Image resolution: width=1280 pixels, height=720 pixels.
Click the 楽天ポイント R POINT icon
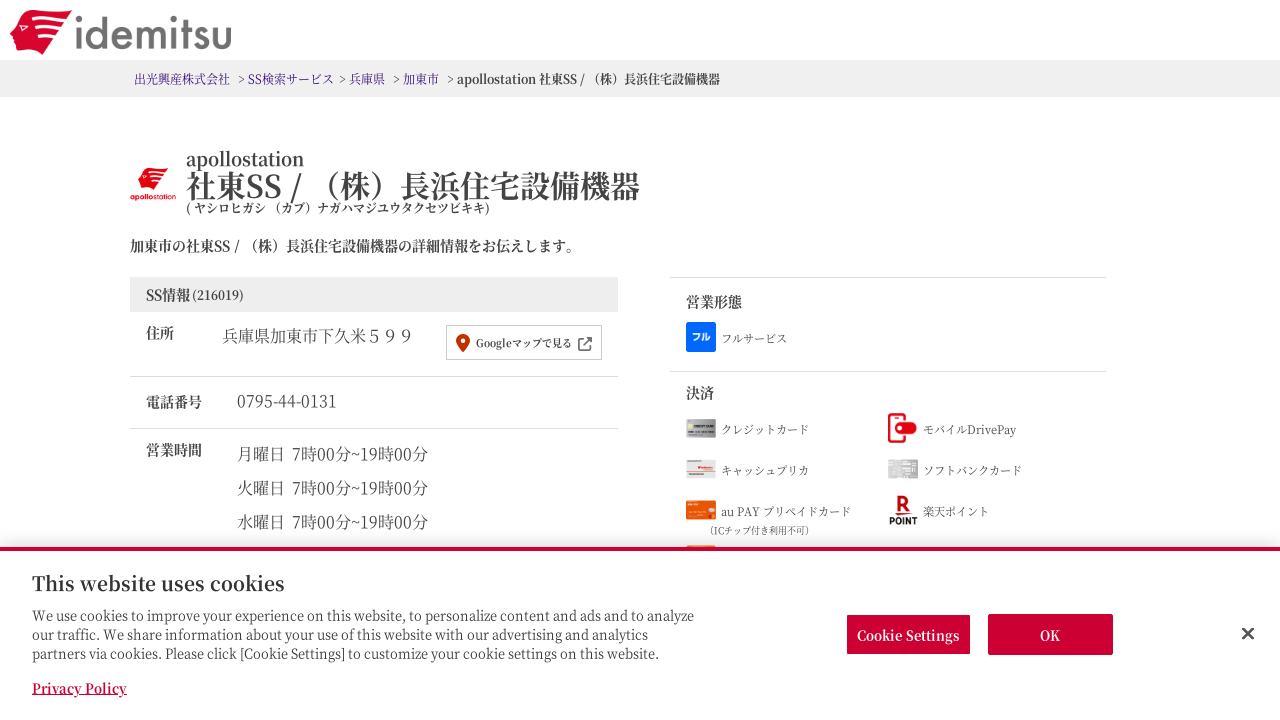click(x=902, y=510)
